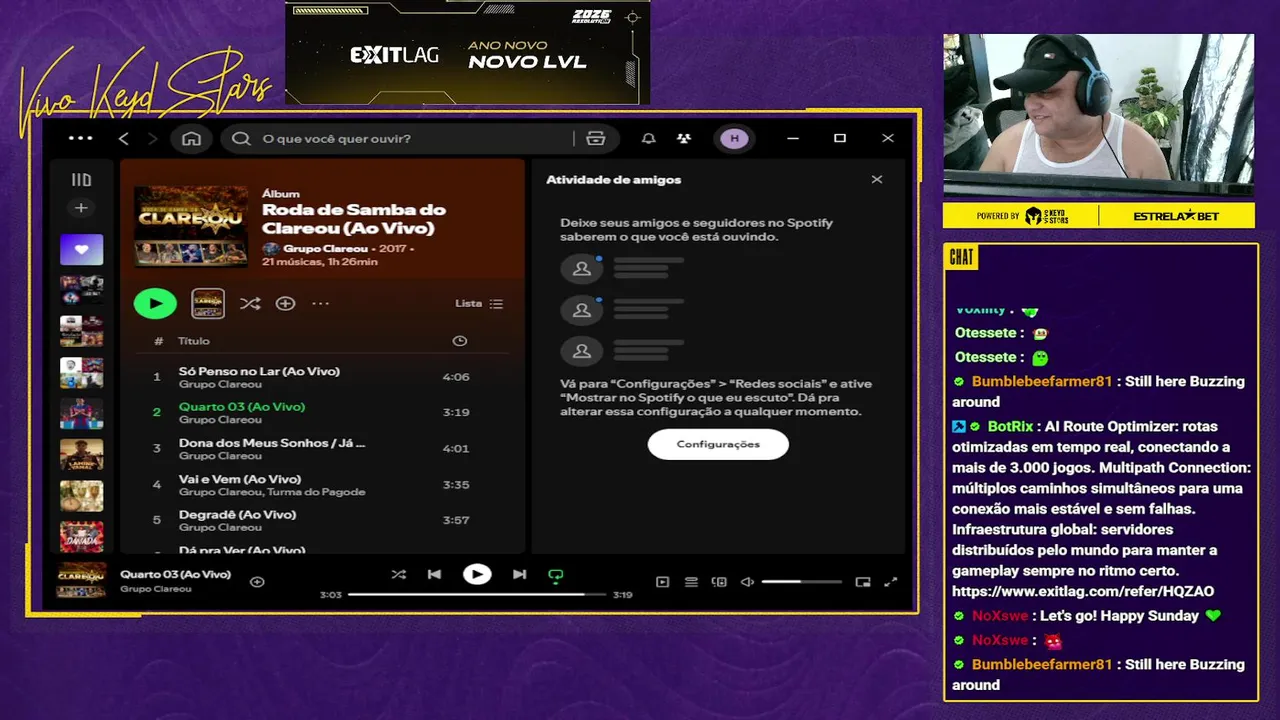Click now-playing cover art in bottom bar
This screenshot has width=1280, height=720.
[x=81, y=580]
